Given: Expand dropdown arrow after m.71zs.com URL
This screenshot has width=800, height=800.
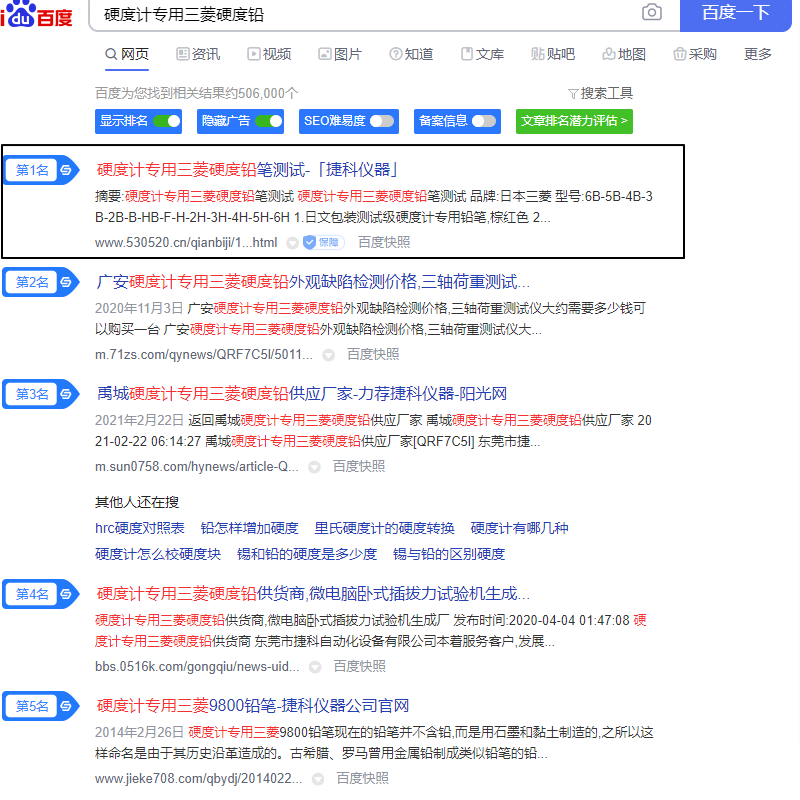Looking at the screenshot, I should point(329,355).
